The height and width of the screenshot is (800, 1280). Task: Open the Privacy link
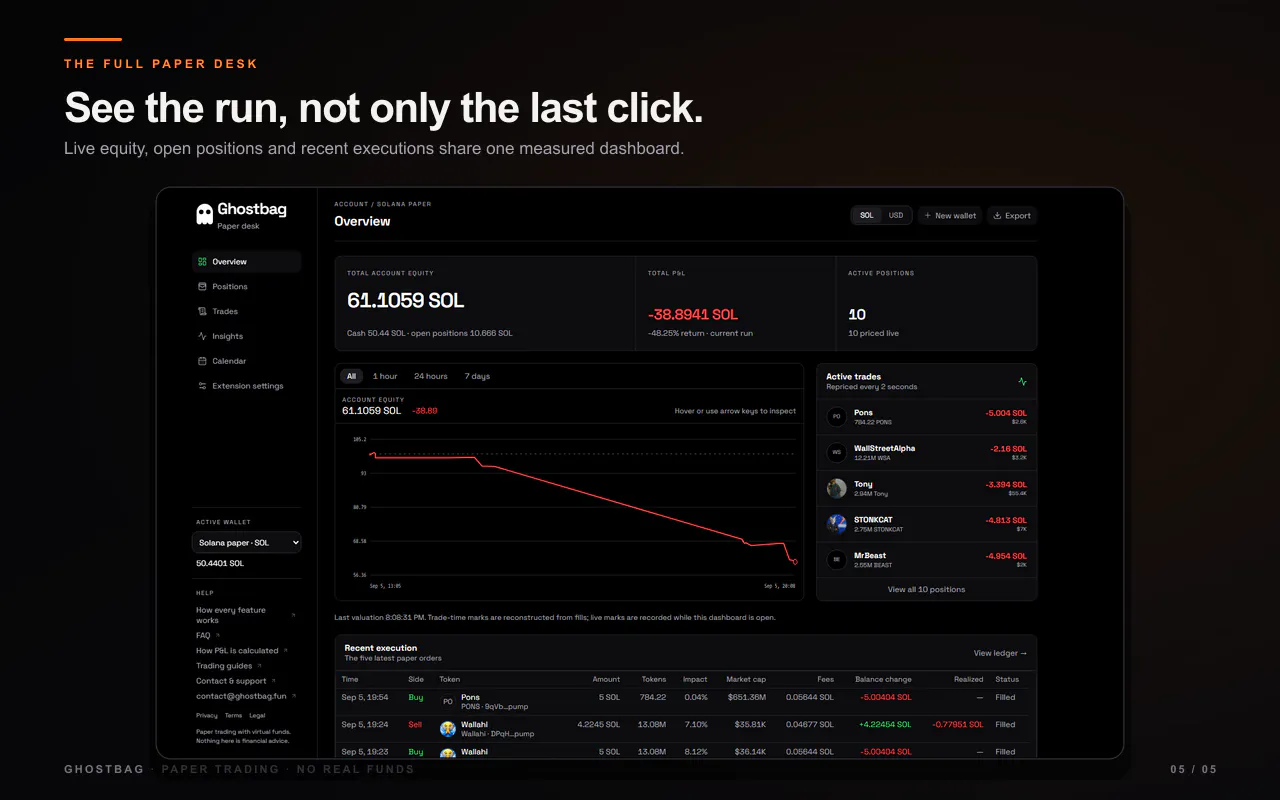click(207, 716)
